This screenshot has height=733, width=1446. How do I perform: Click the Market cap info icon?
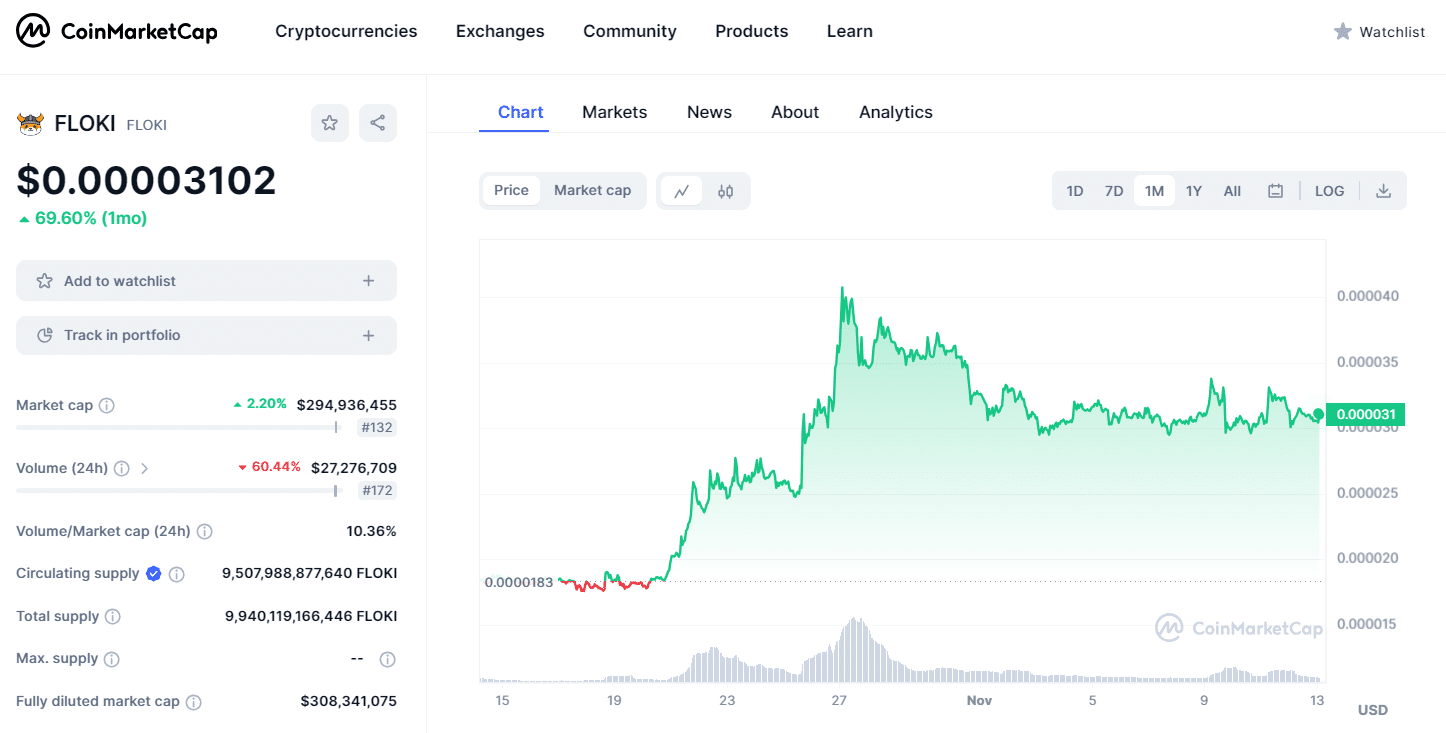pyautogui.click(x=107, y=406)
